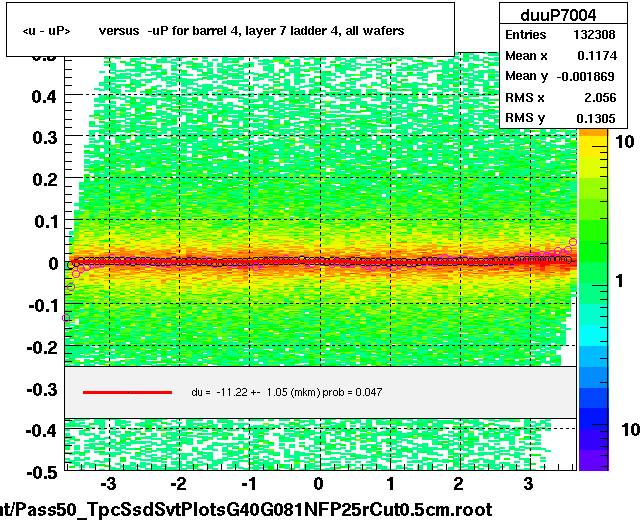
Task: Click the y-axis label -0.5
Action: click(42, 473)
